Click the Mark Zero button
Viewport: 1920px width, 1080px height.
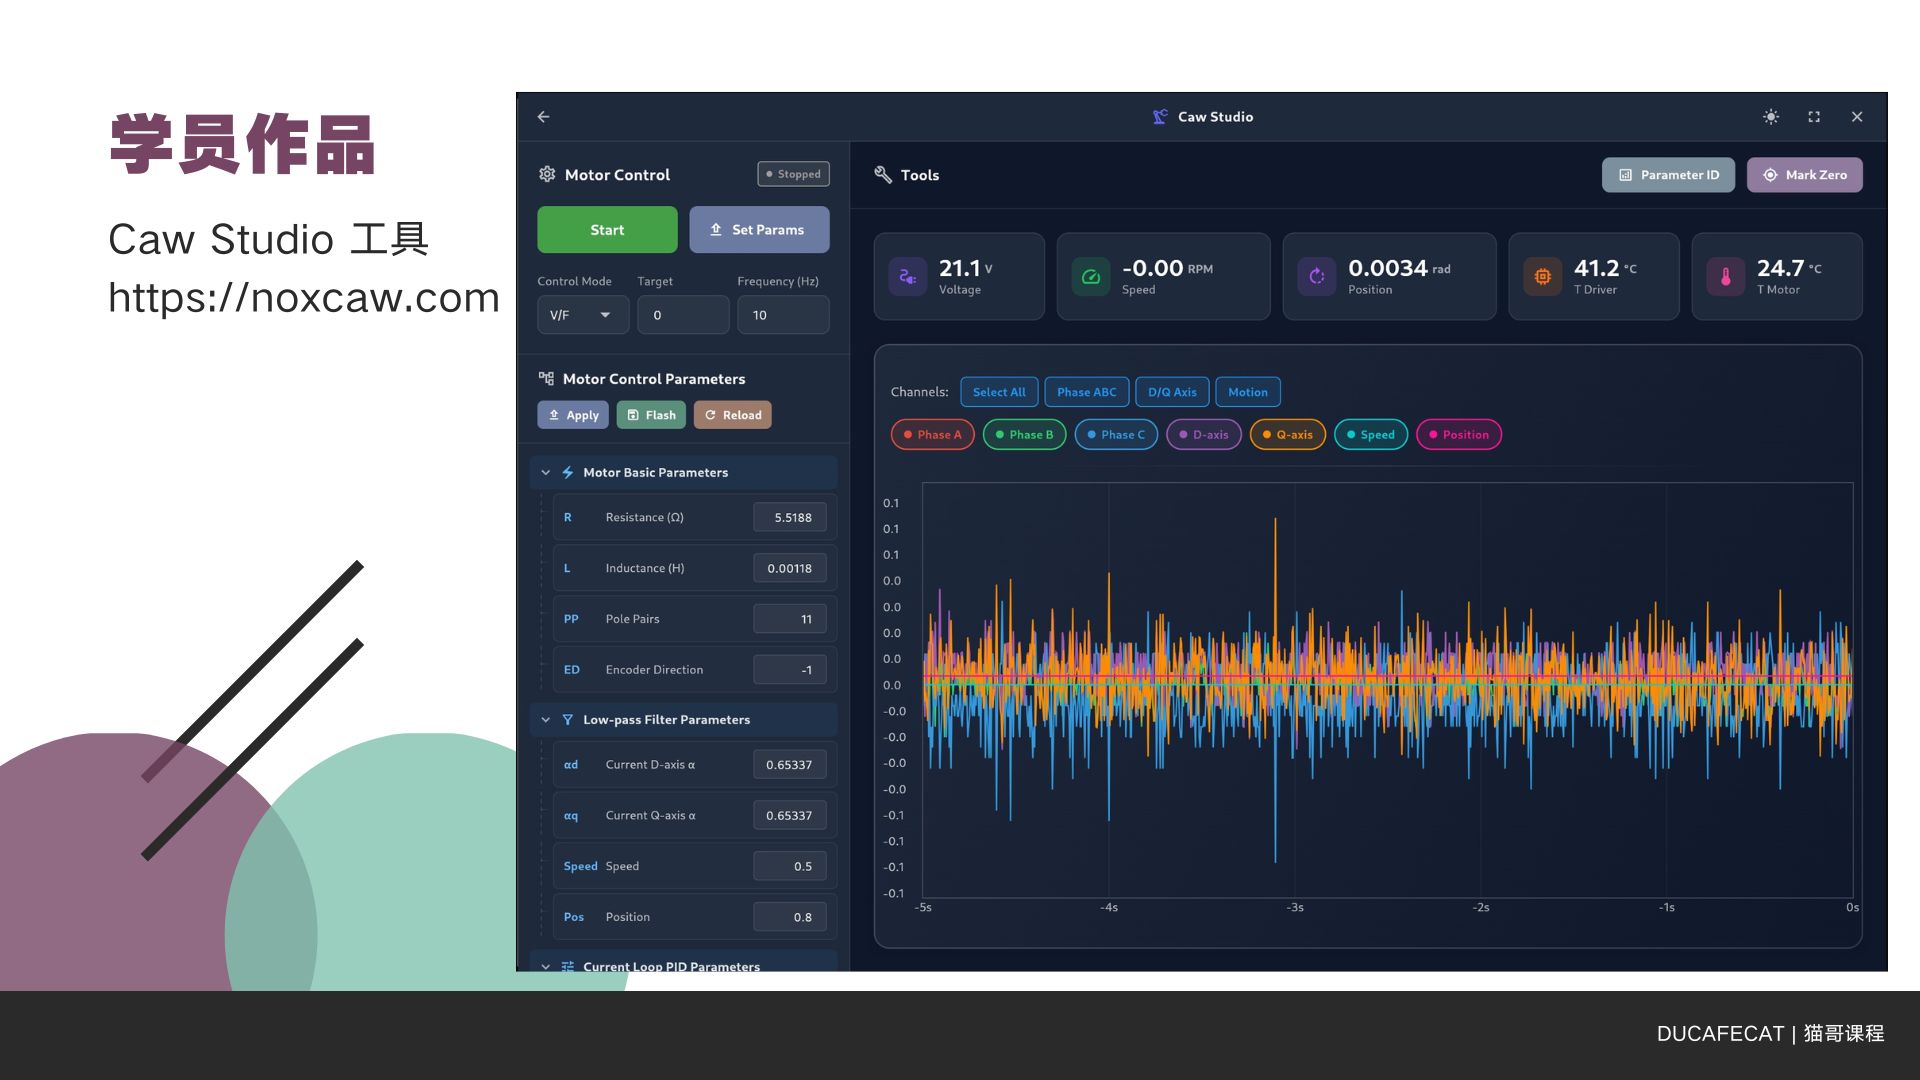tap(1805, 175)
